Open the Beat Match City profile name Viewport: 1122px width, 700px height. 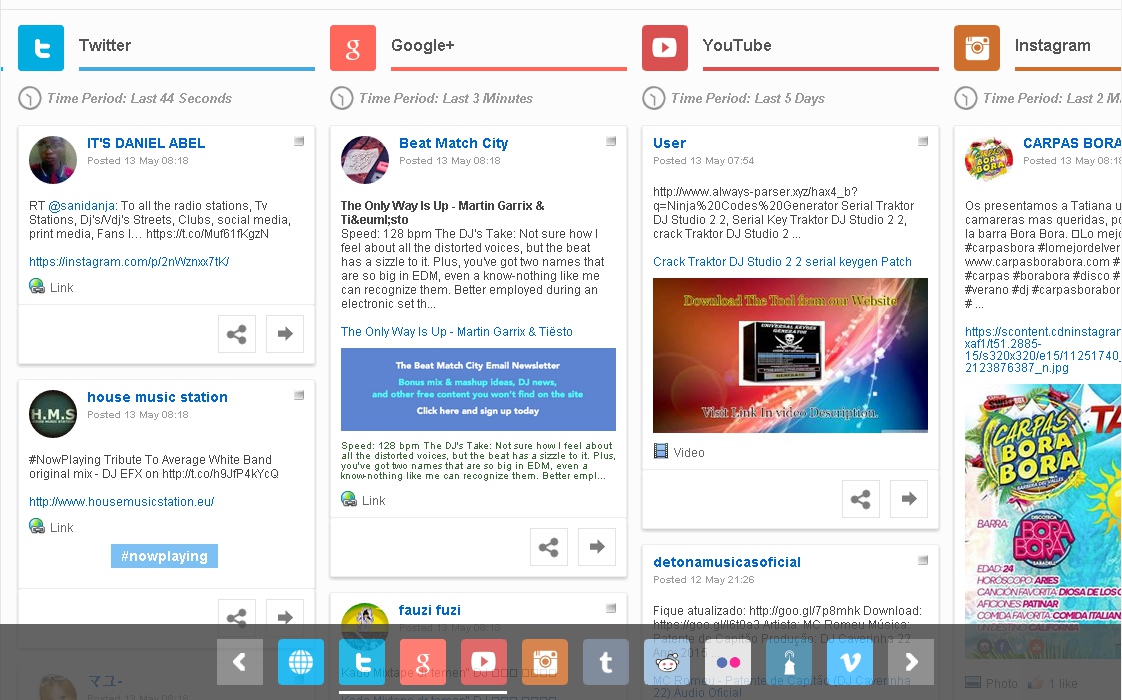454,143
